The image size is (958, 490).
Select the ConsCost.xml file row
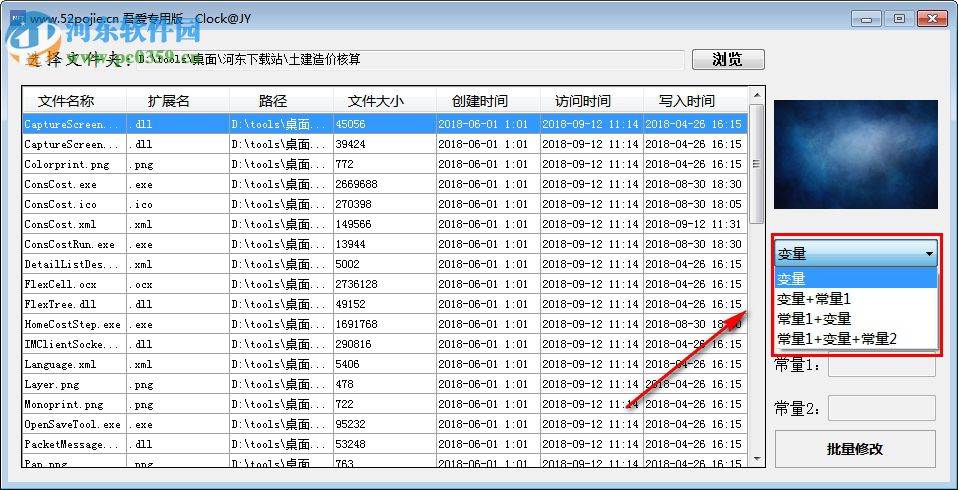pos(385,224)
